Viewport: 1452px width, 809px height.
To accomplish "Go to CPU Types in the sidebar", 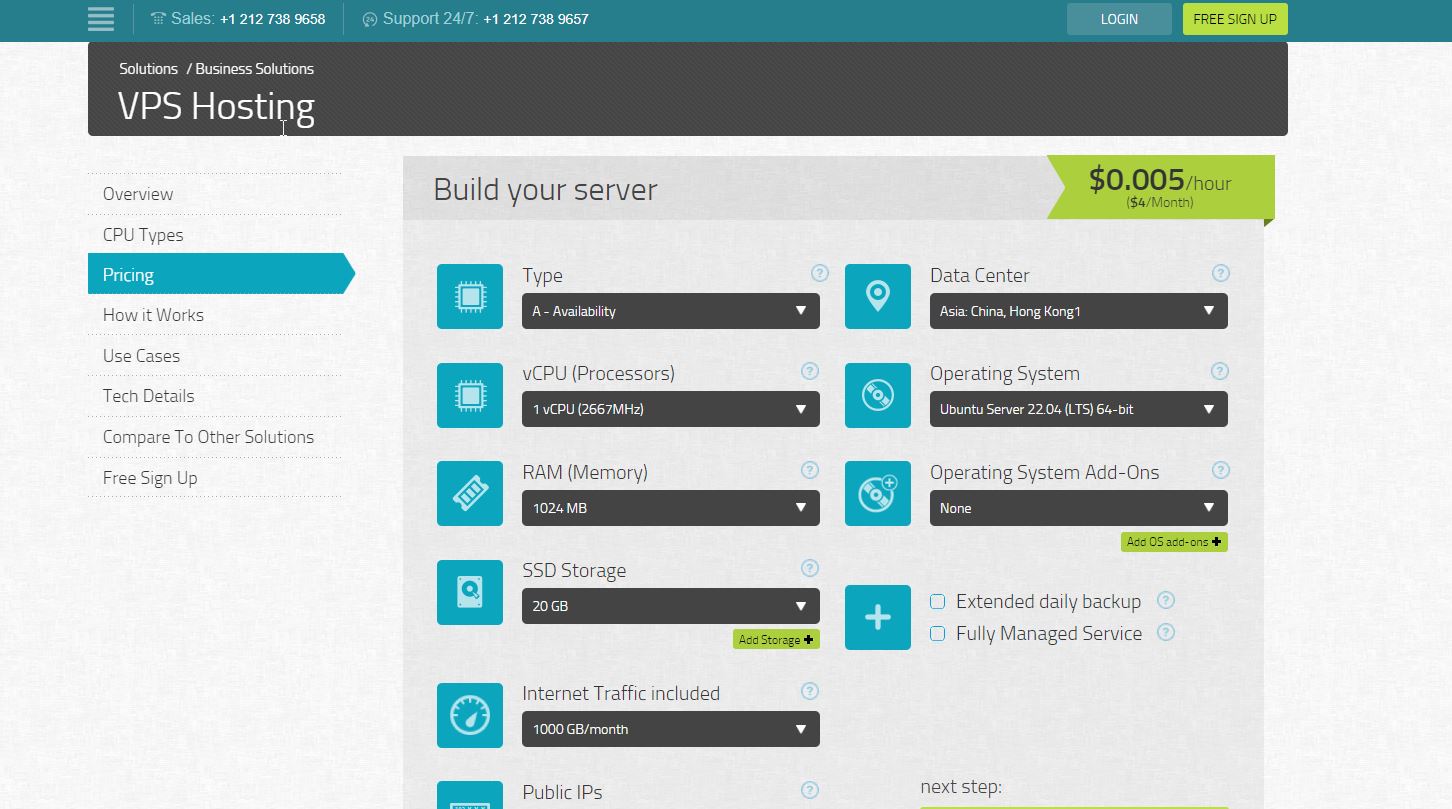I will pyautogui.click(x=143, y=235).
